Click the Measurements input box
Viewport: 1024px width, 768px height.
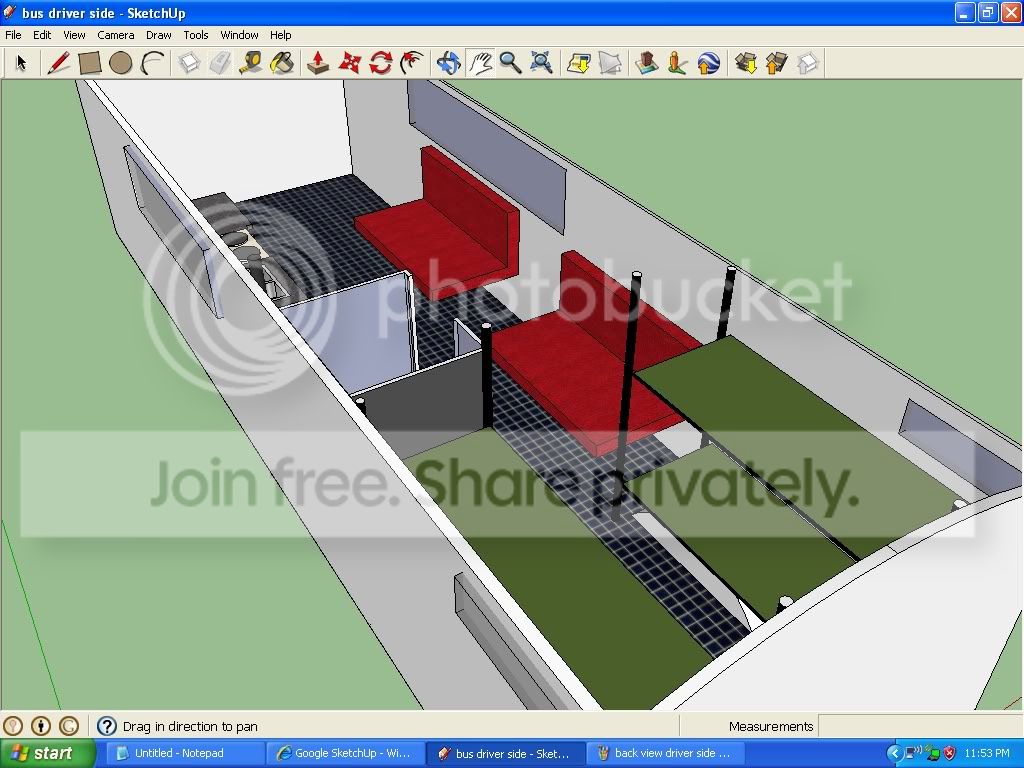920,726
